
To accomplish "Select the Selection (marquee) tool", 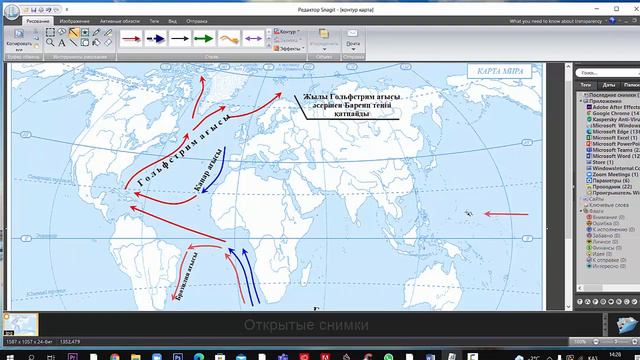I will point(50,33).
